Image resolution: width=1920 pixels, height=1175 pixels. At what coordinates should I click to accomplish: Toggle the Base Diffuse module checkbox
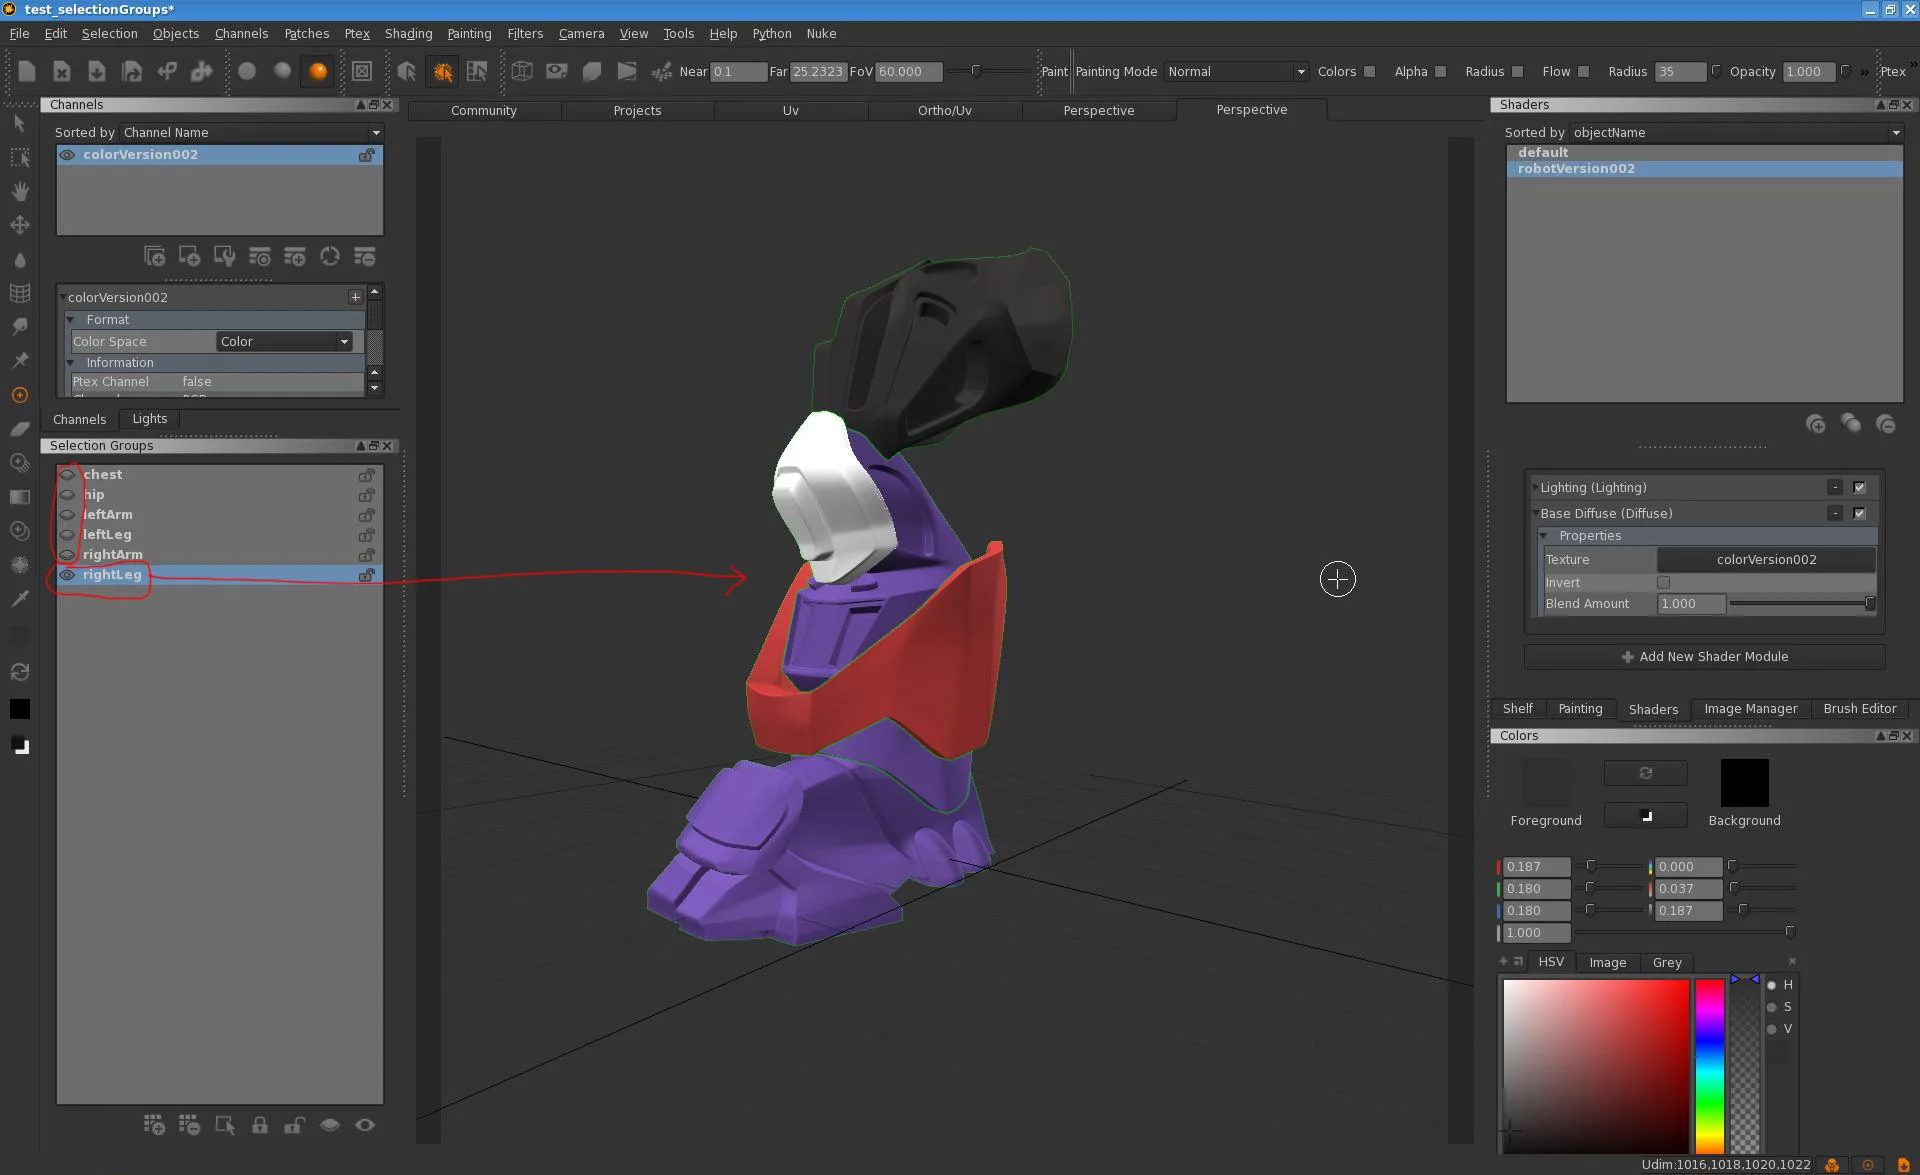(1859, 514)
